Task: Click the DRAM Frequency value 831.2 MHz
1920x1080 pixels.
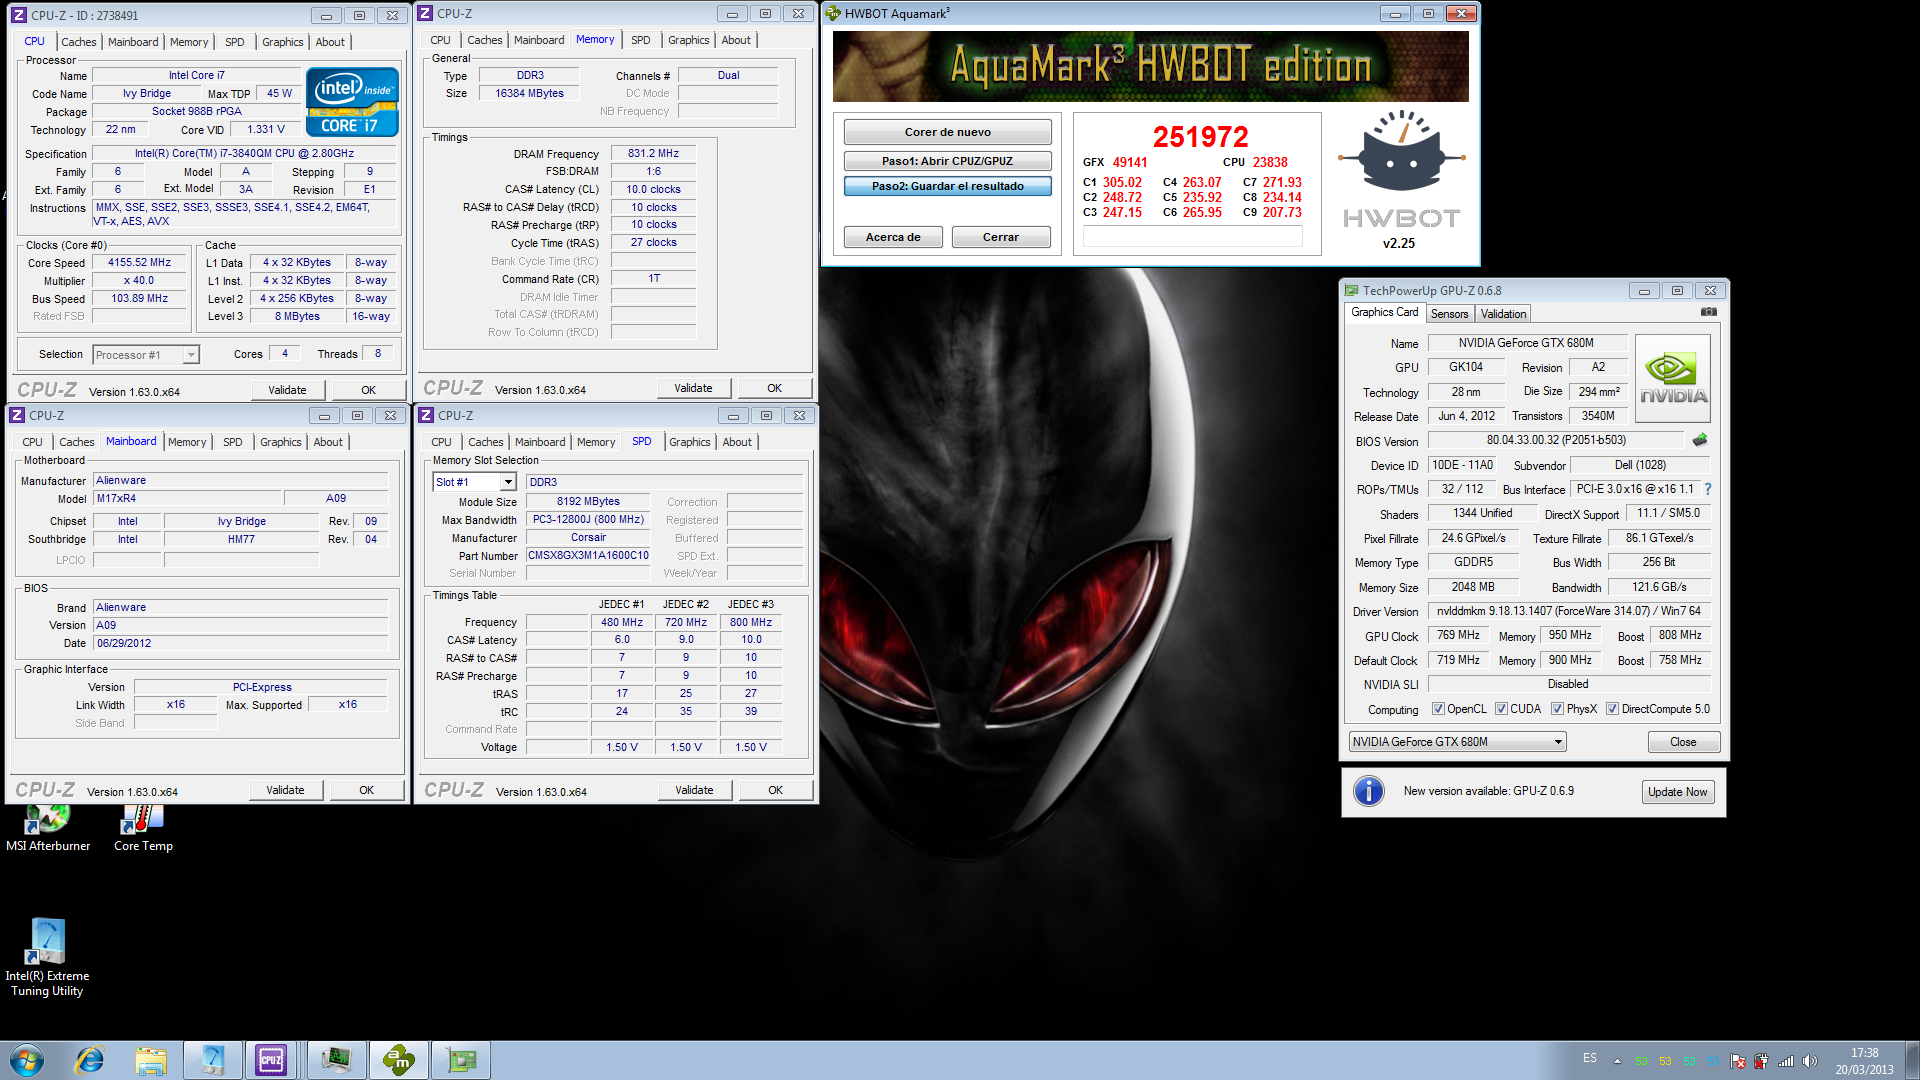Action: pos(653,154)
